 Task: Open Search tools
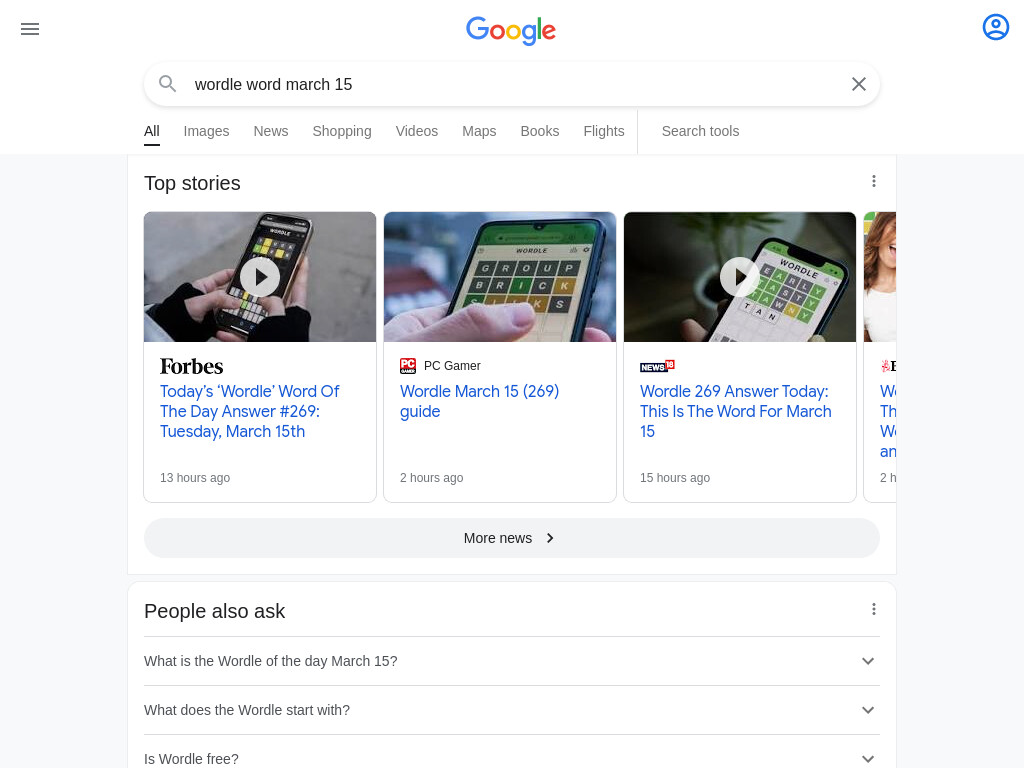[700, 131]
